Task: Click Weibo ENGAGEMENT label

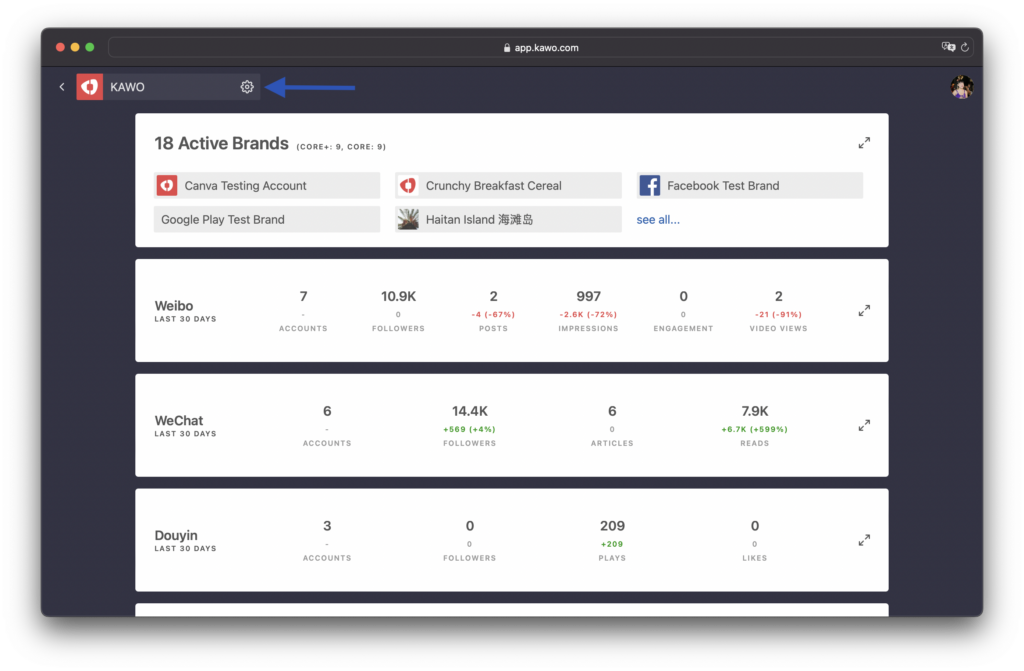Action: (x=683, y=329)
